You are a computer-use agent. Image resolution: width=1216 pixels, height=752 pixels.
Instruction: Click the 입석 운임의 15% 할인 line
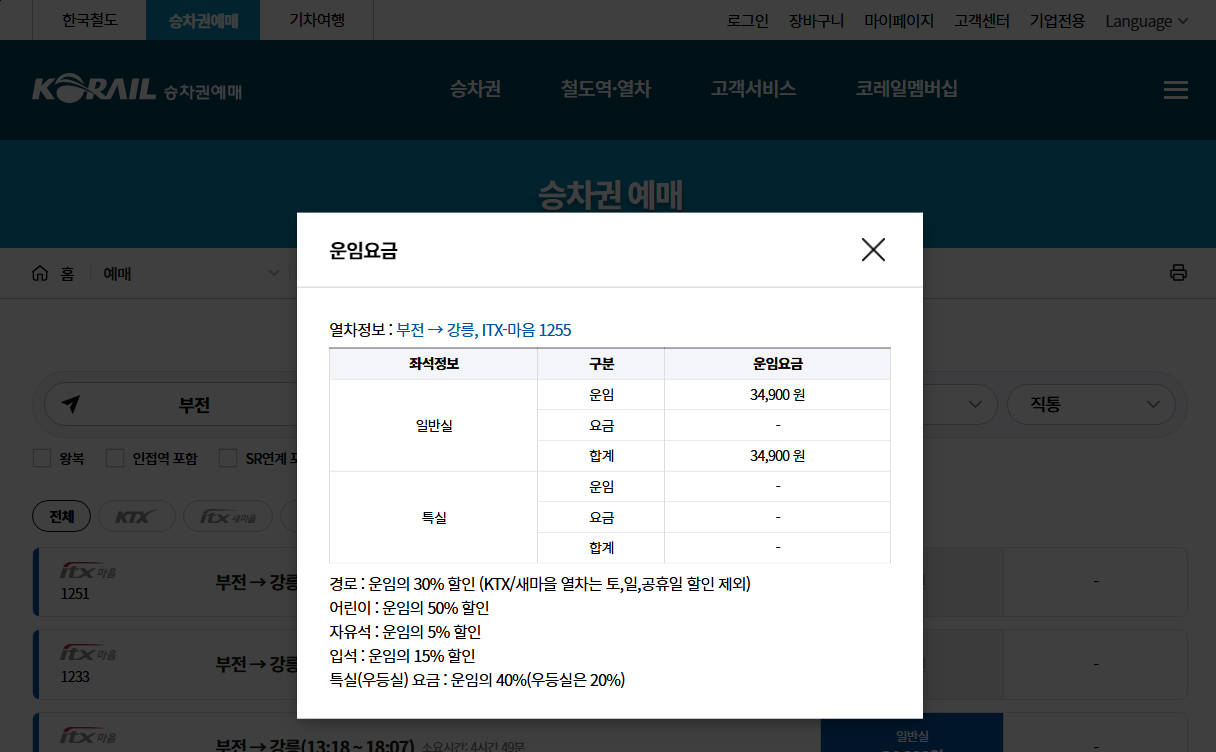(402, 656)
